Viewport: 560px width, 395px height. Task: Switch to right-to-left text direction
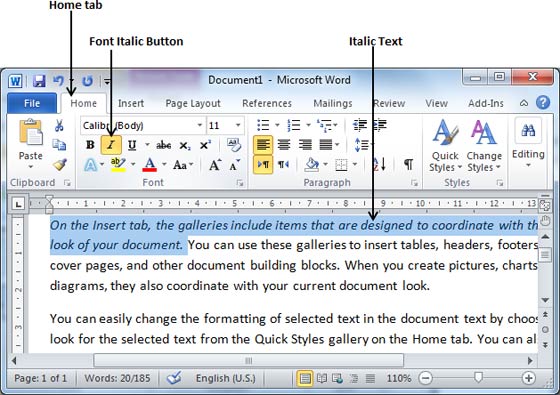click(284, 165)
